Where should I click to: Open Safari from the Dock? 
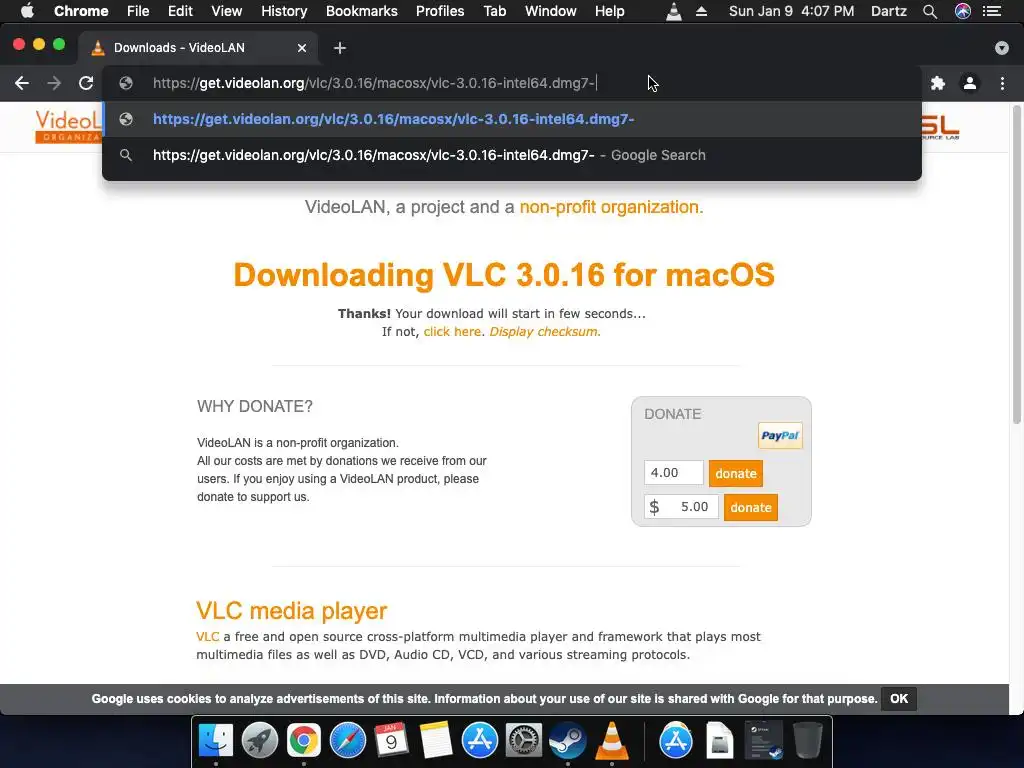point(347,741)
